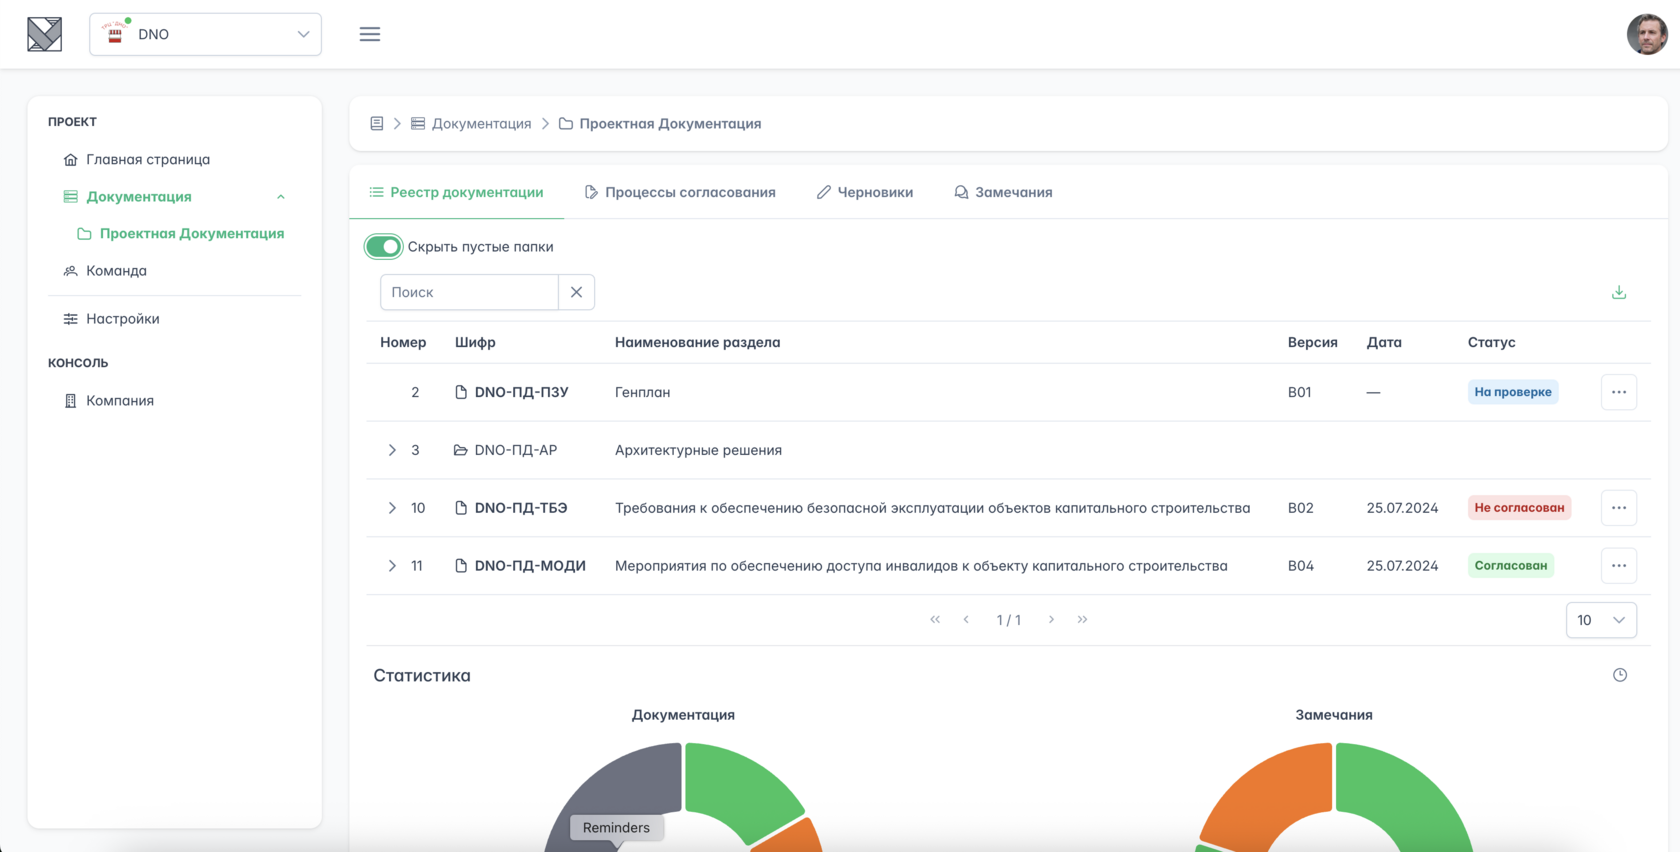
Task: Click the orange segment of Замечания chart
Action: (x=1268, y=795)
